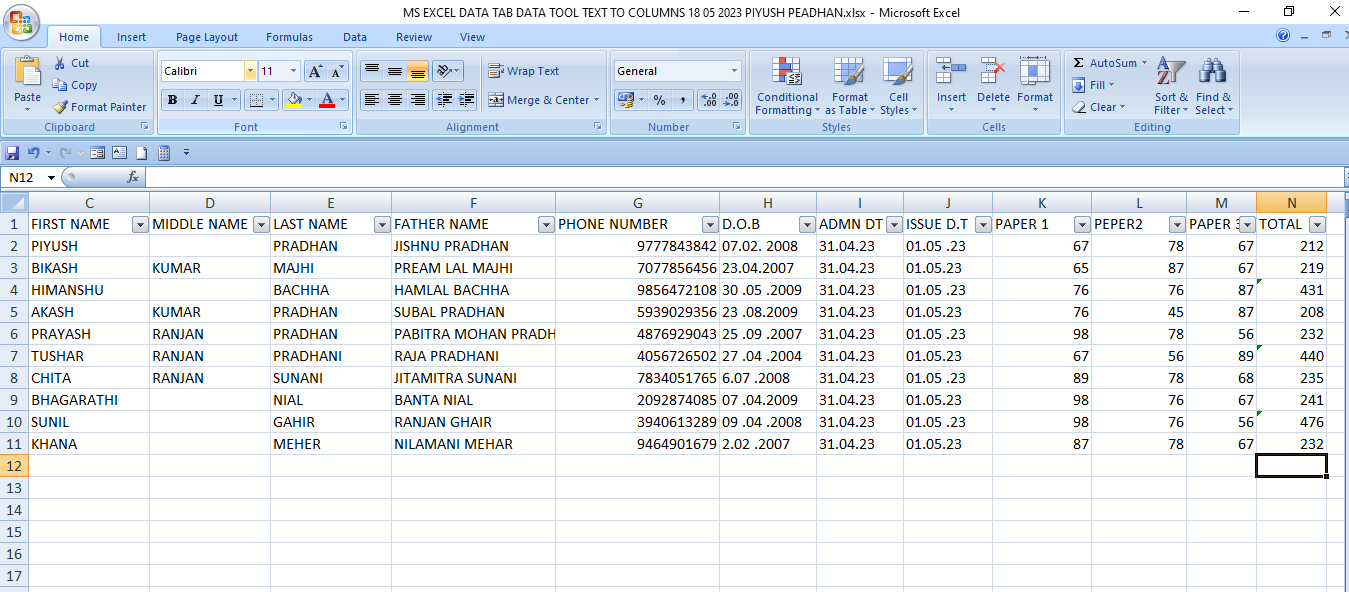Expand the General number format dropdown
Image resolution: width=1349 pixels, height=592 pixels.
pos(734,71)
